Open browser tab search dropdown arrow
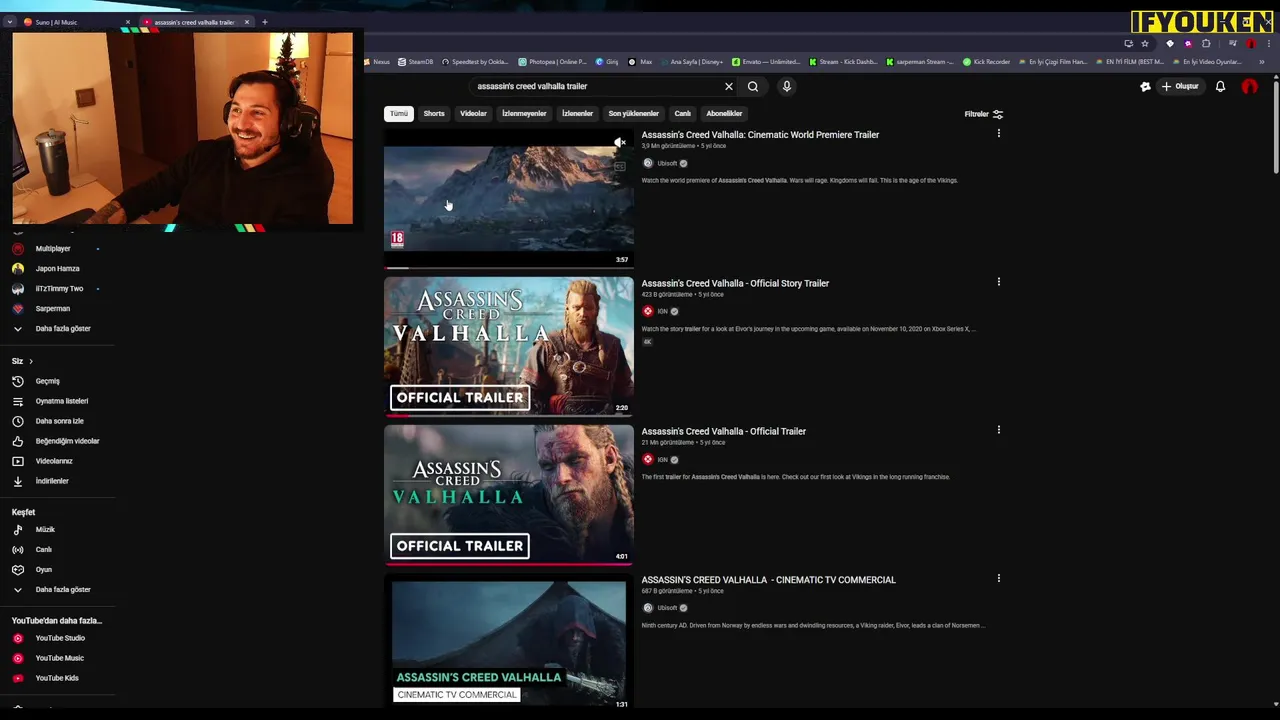 coord(9,22)
